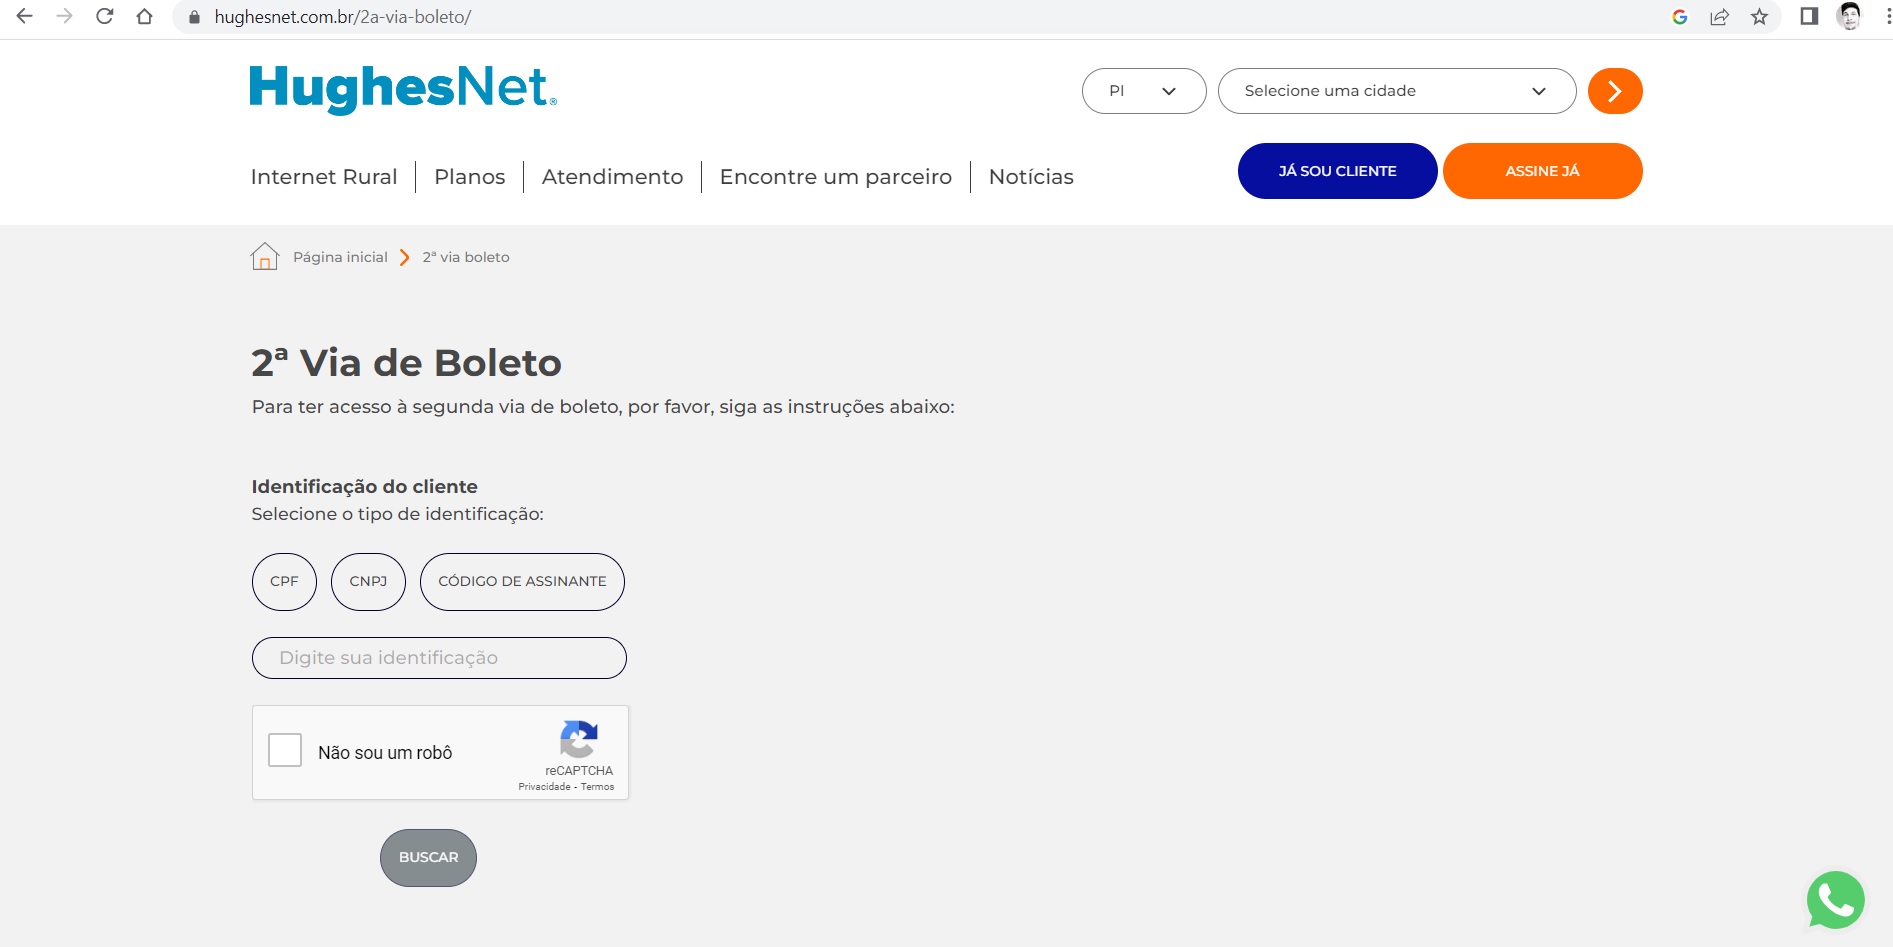Open the Internet Rural menu
This screenshot has width=1893, height=947.
(324, 177)
